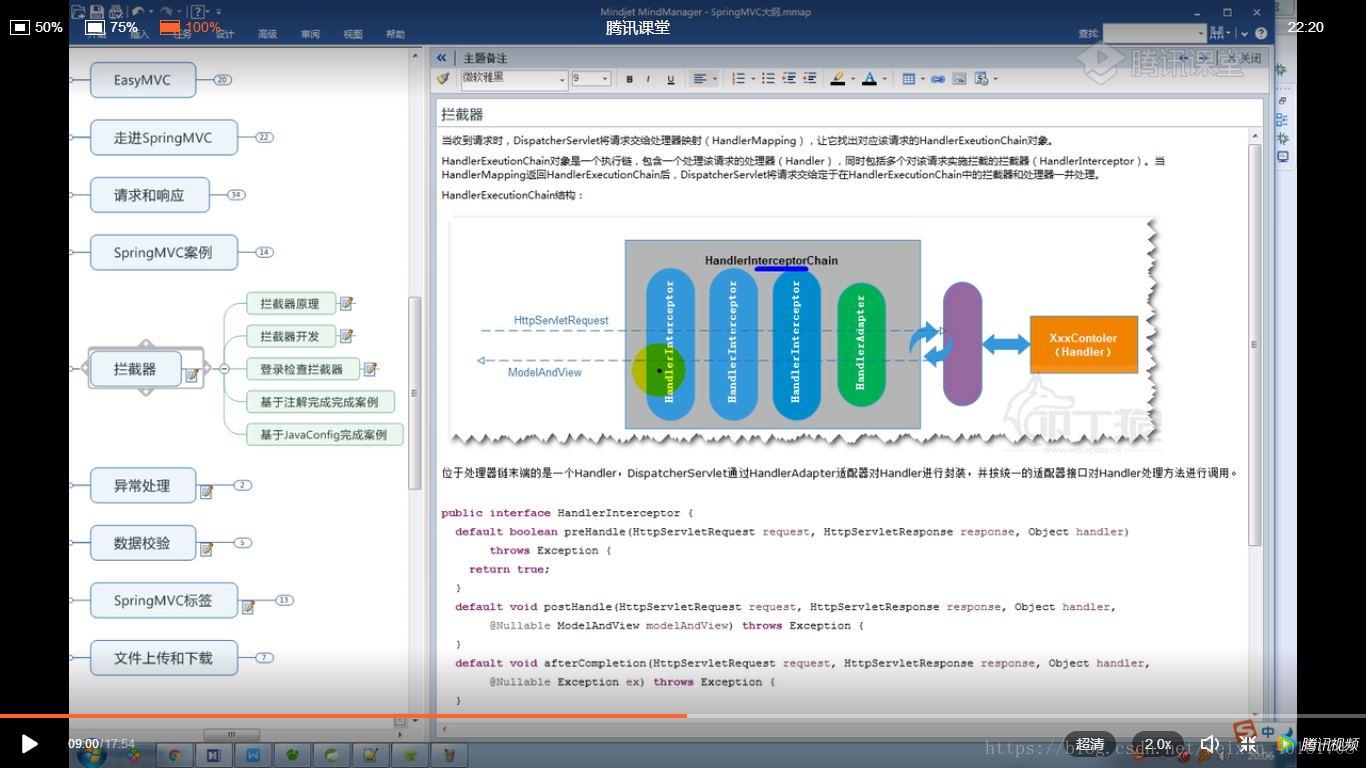
Task: Select the 数据校验 topic
Action: (142, 543)
